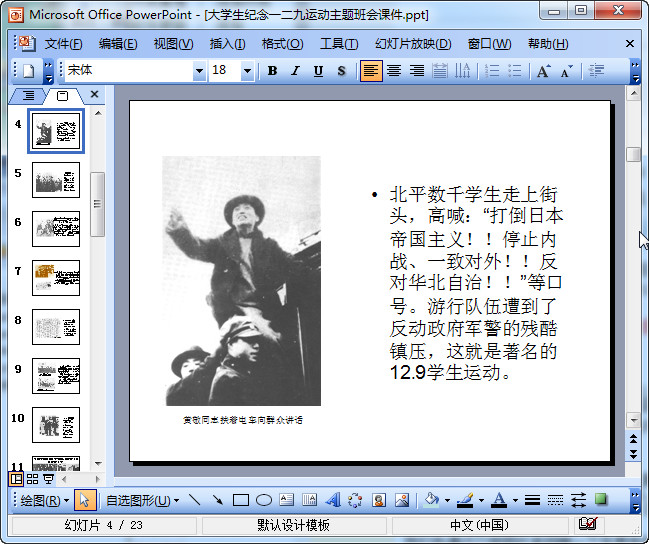
Task: Apply Font Color on drawing toolbar
Action: coord(499,500)
